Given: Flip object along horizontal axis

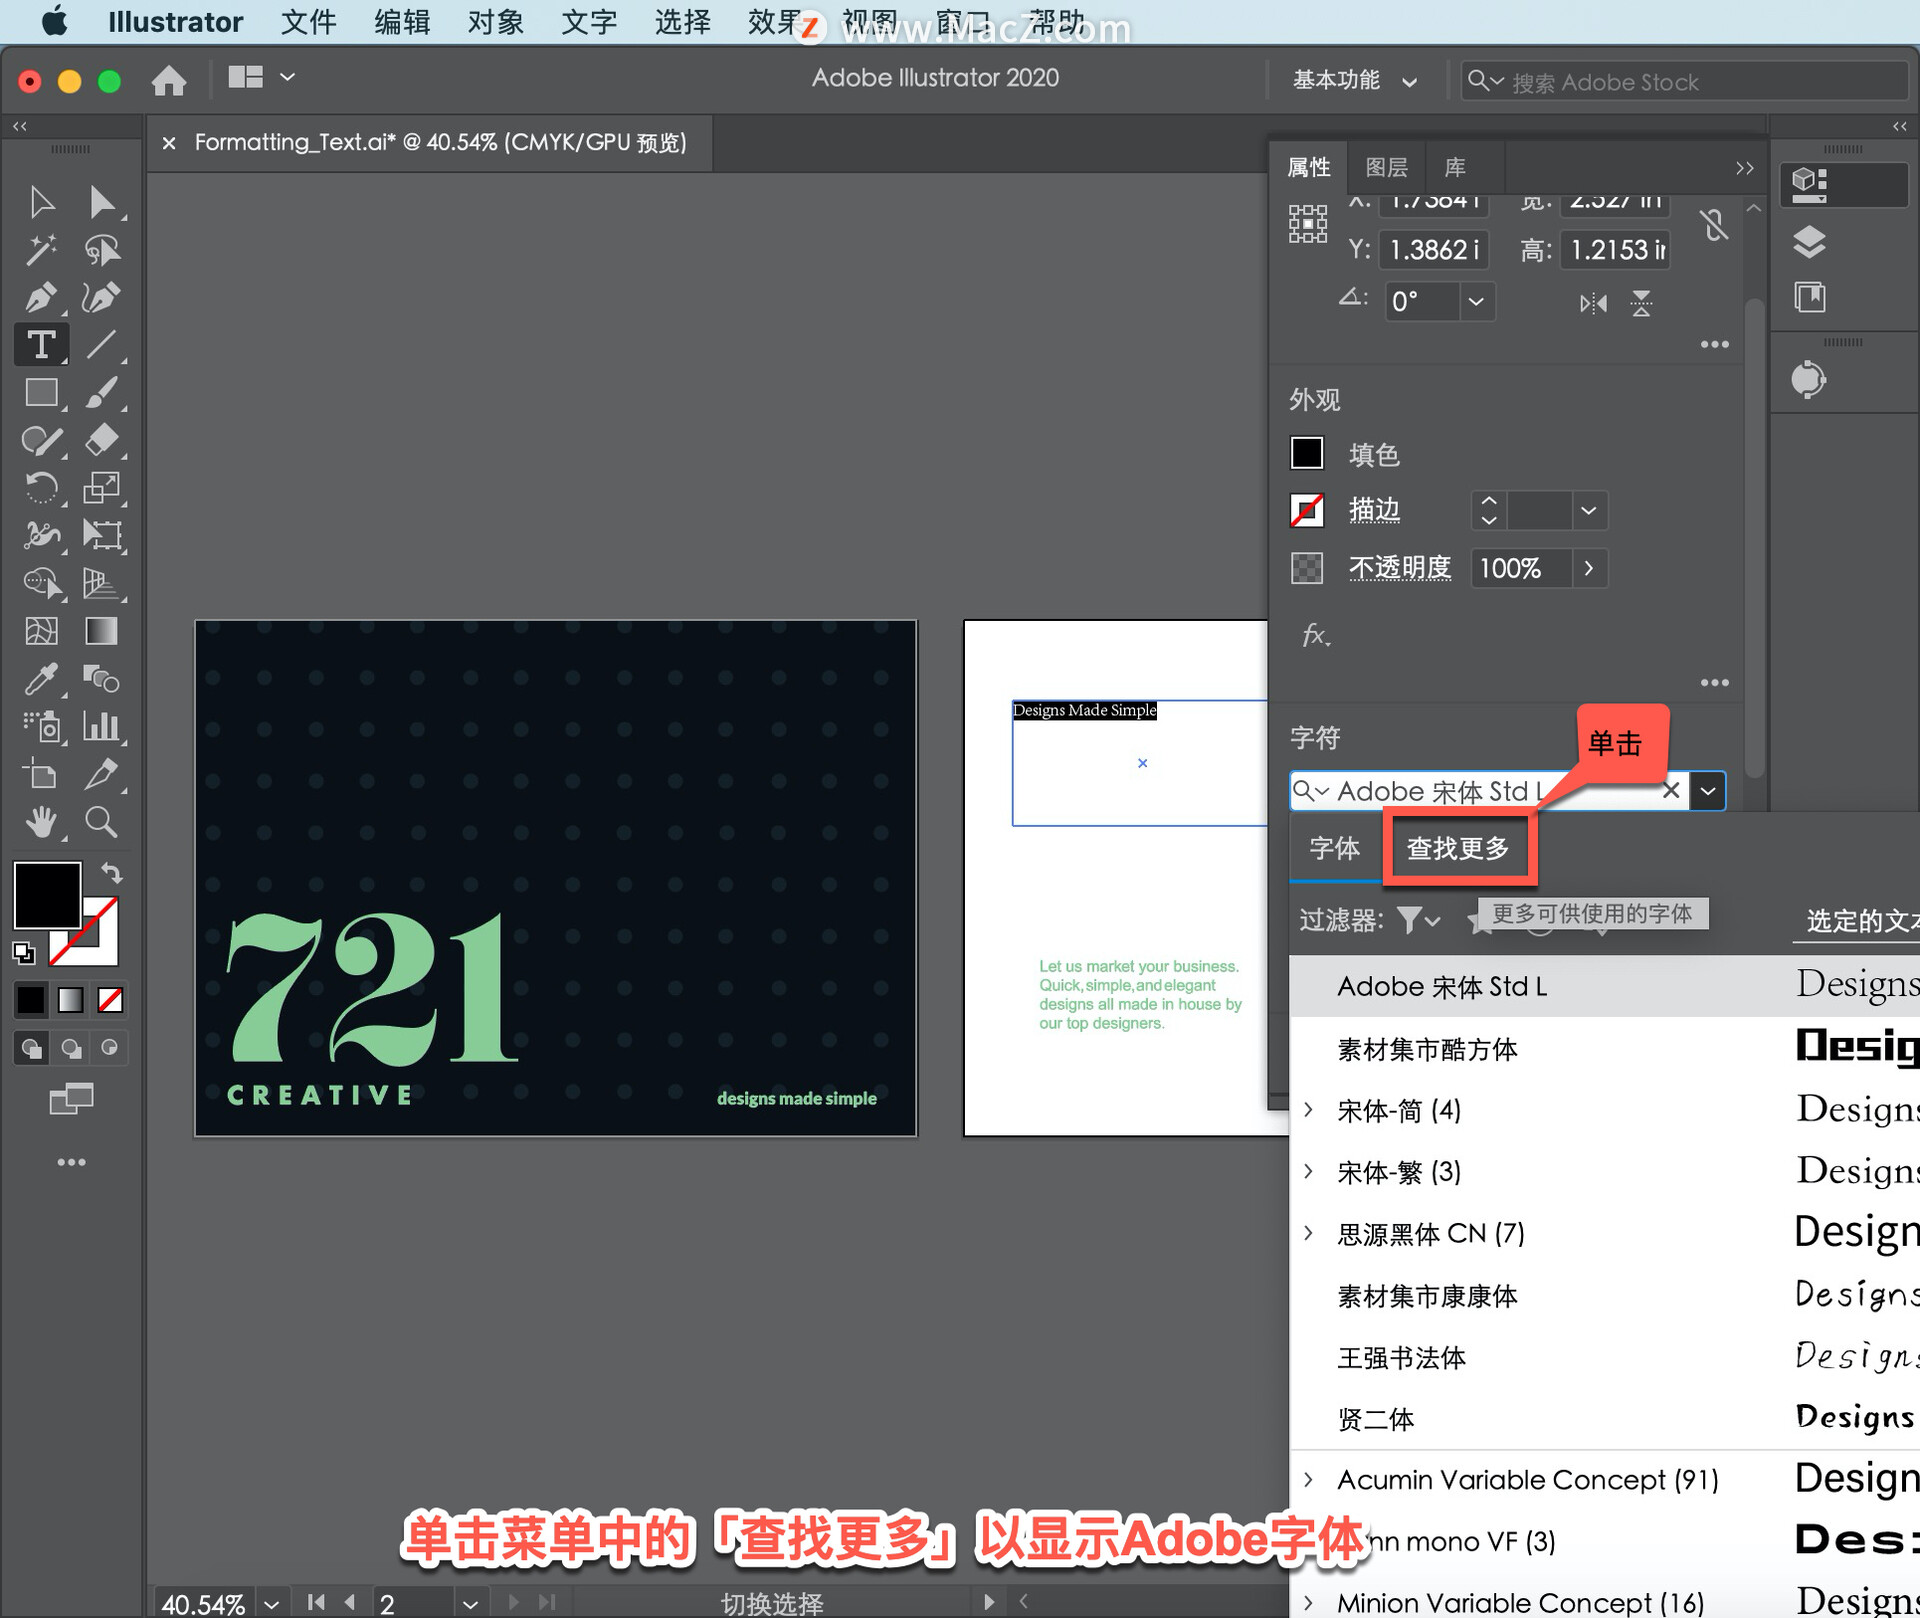Looking at the screenshot, I should click(1593, 302).
